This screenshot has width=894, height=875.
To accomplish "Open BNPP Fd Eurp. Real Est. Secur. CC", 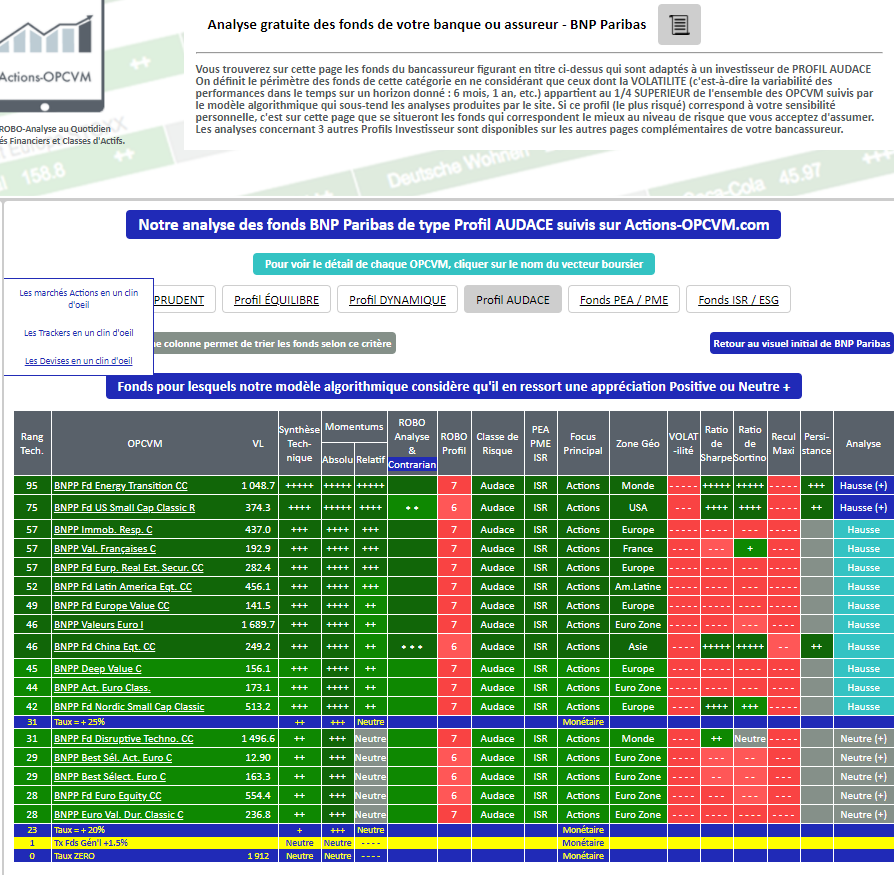I will tap(128, 568).
